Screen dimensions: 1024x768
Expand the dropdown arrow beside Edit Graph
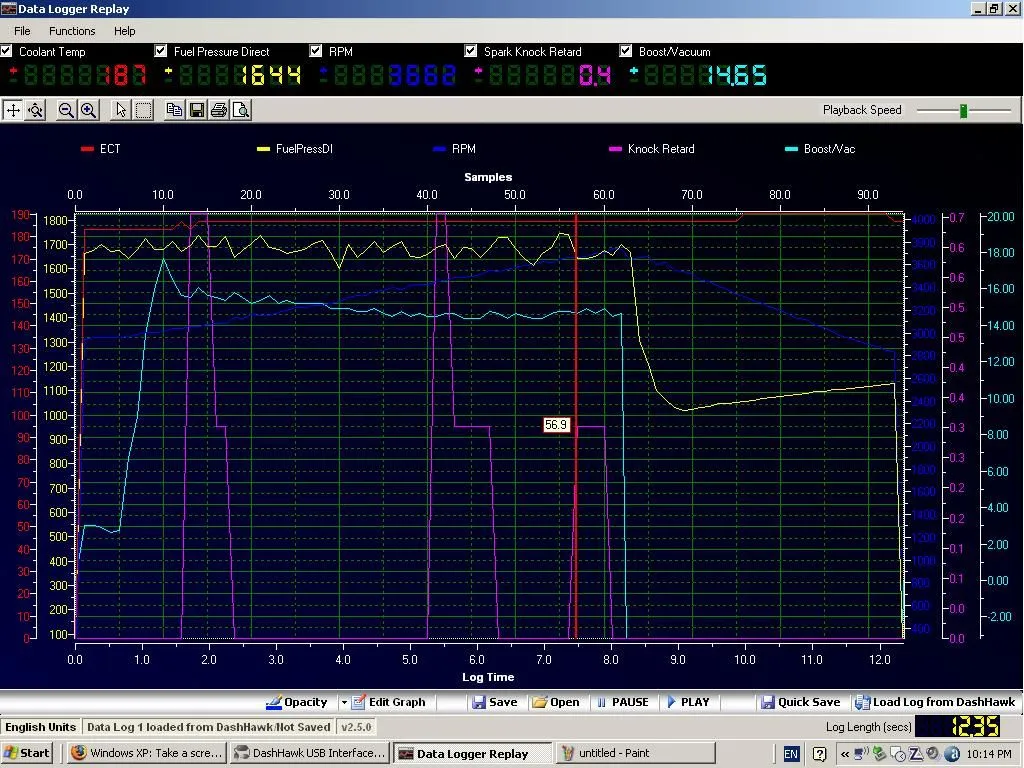pyautogui.click(x=344, y=702)
